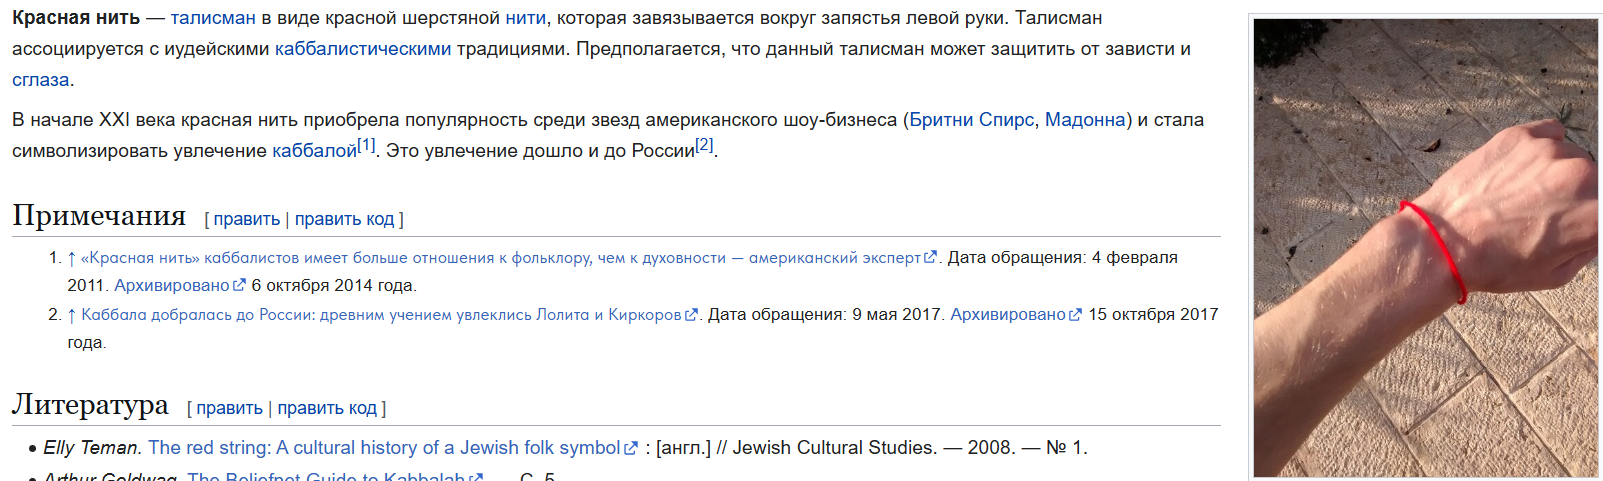The image size is (1603, 481).
Task: Click external-link icon after second «Архивировано»
Action: coord(1075,315)
